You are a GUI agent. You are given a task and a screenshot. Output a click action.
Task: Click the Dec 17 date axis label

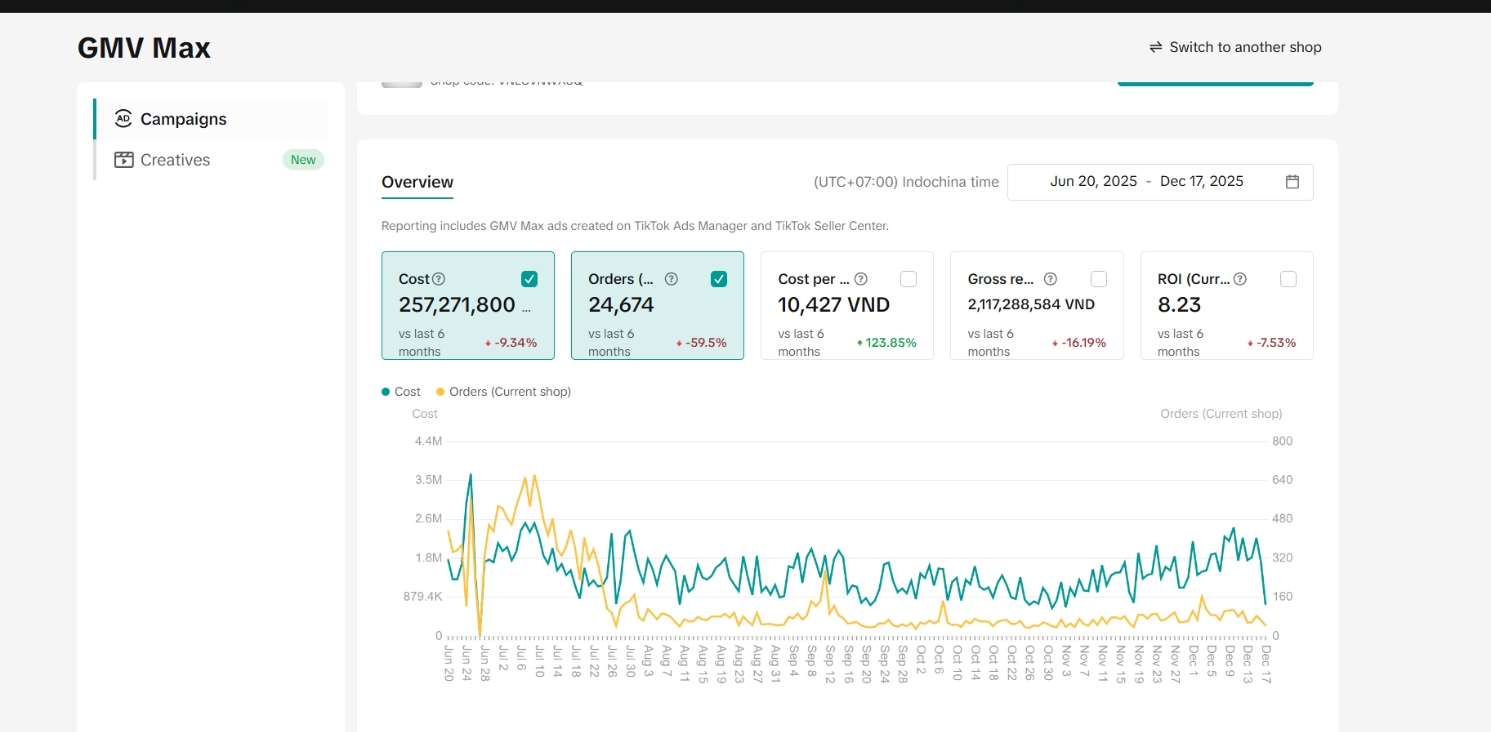1266,663
